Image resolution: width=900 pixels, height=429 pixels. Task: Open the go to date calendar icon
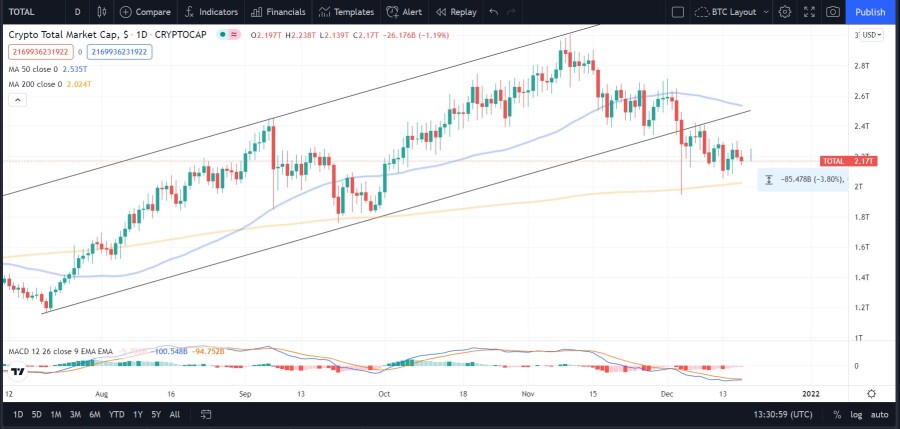point(206,414)
